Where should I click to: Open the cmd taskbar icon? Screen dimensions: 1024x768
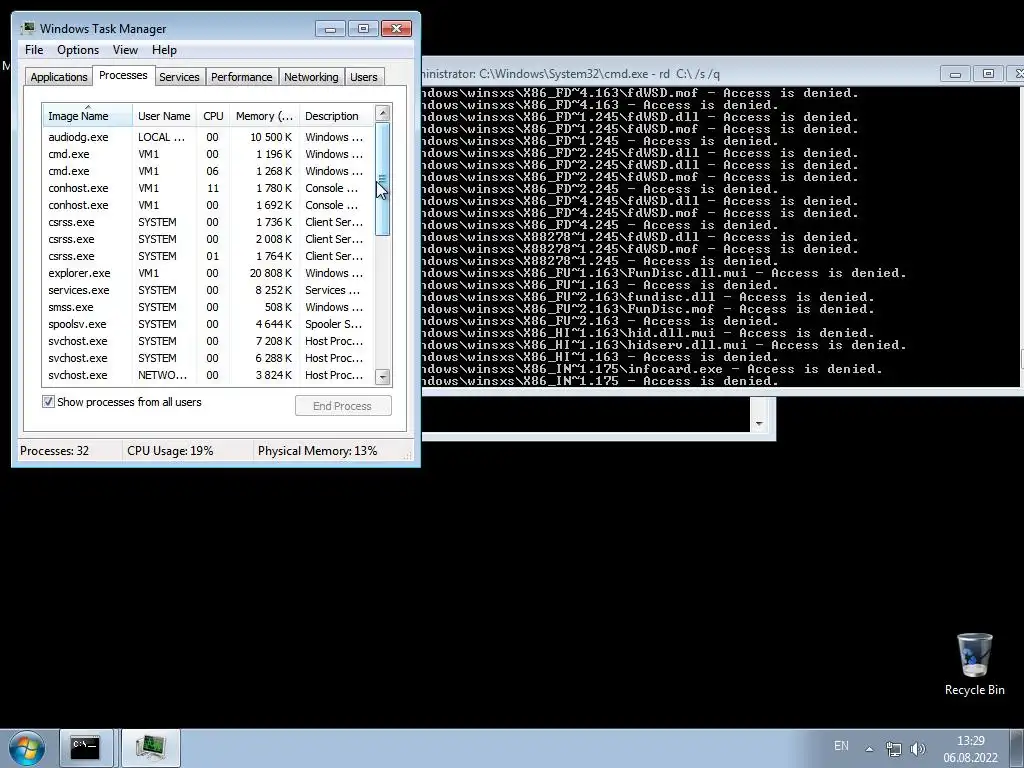(x=86, y=748)
